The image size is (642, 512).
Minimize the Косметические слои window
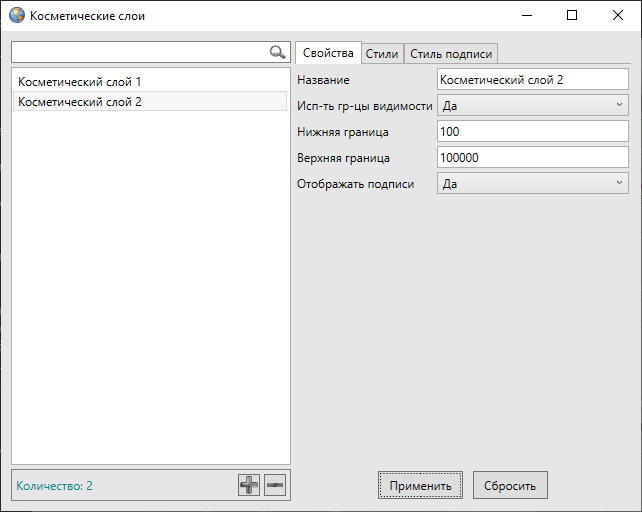(x=526, y=15)
